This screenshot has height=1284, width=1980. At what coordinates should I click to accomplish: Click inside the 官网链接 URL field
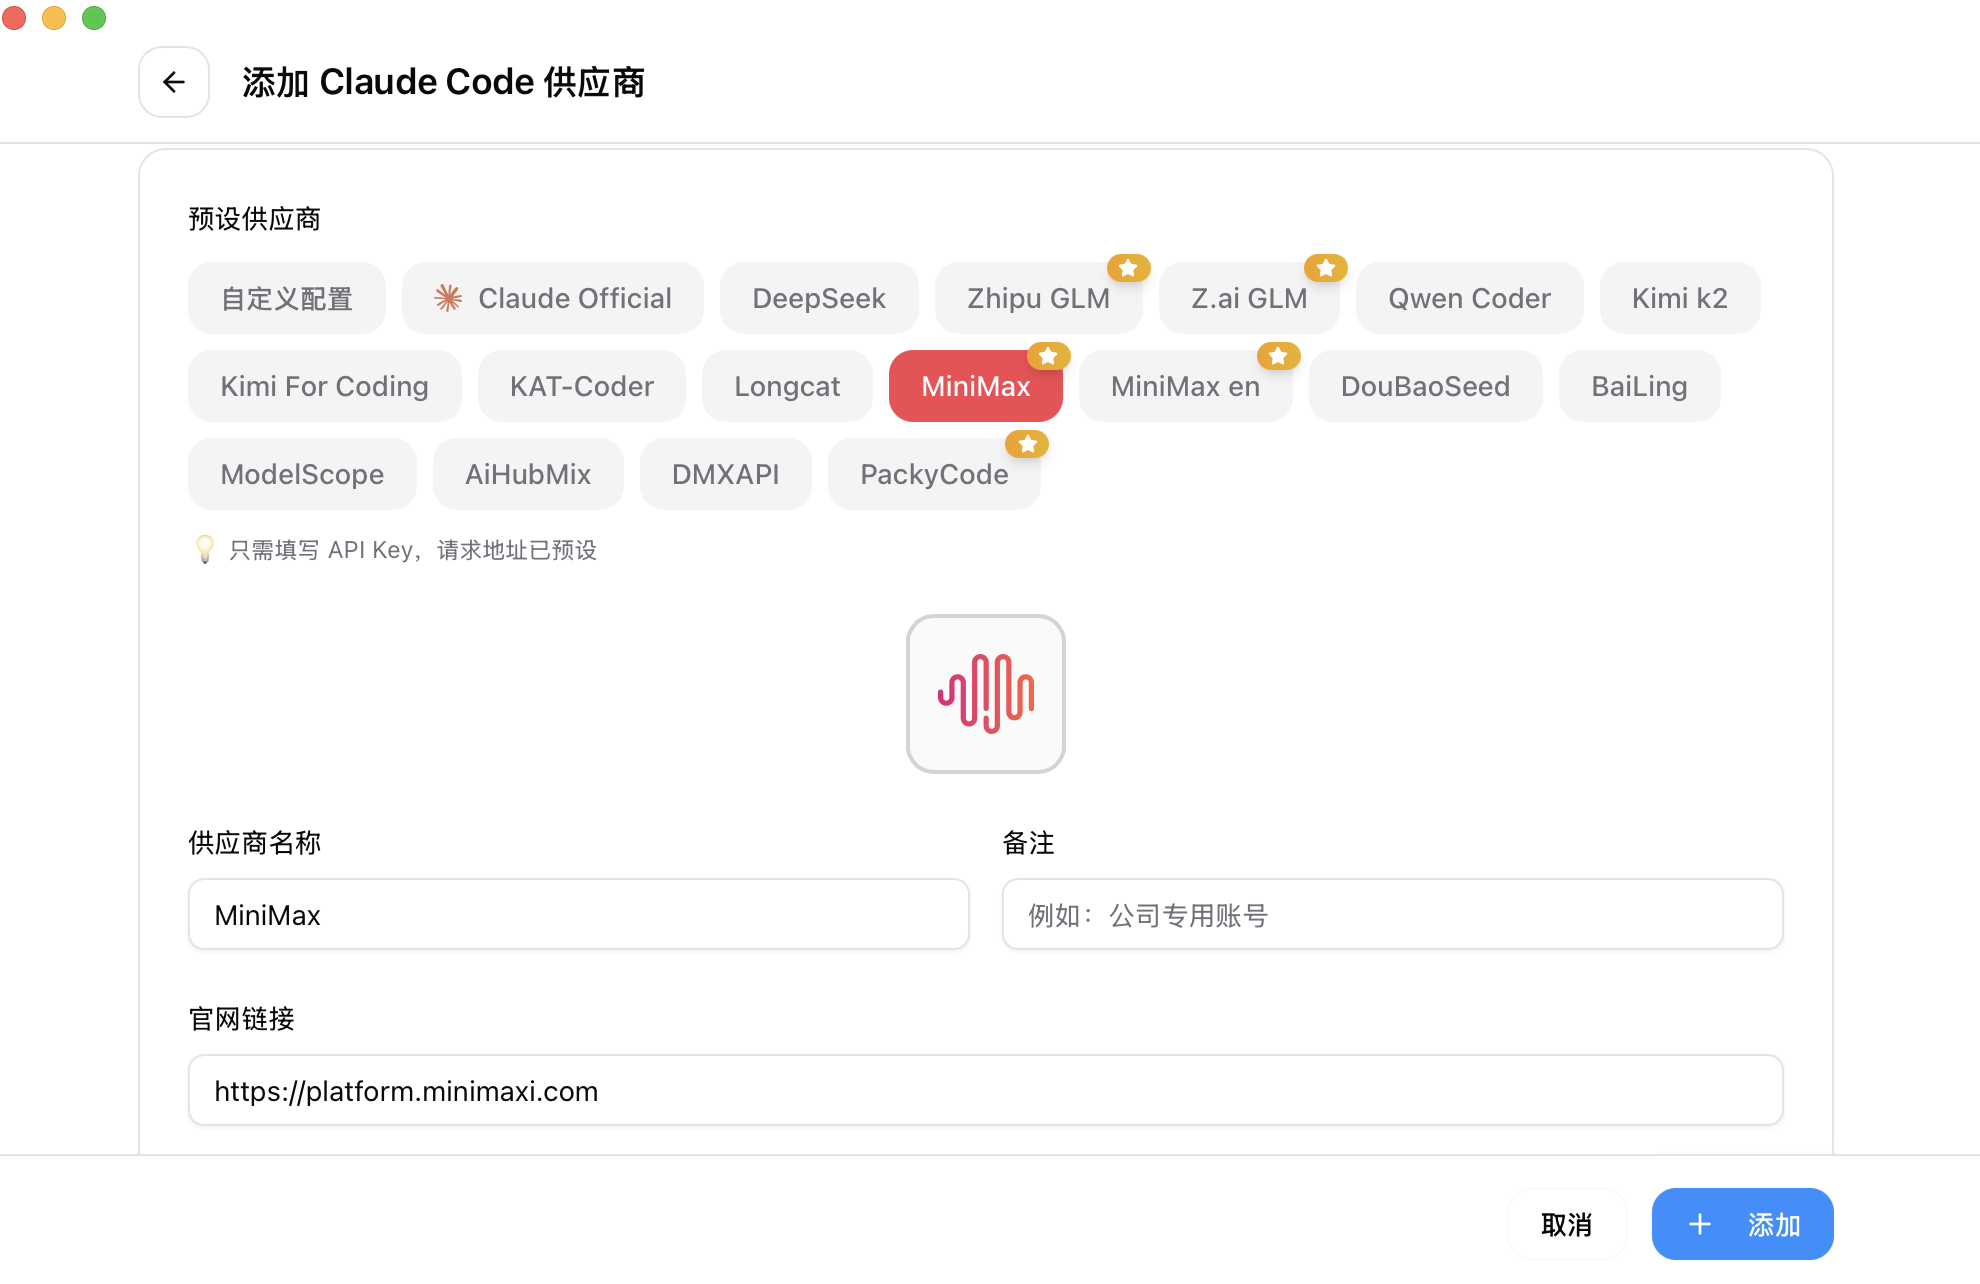[x=985, y=1090]
